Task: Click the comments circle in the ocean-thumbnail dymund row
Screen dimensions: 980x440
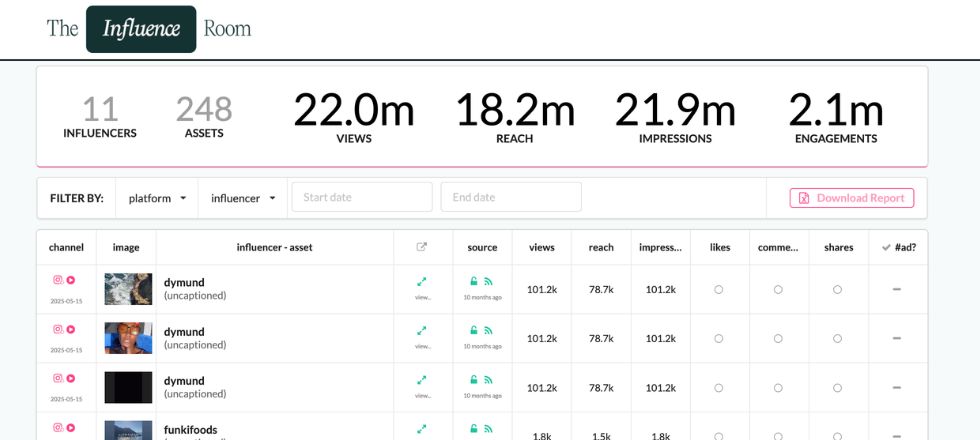Action: point(778,289)
